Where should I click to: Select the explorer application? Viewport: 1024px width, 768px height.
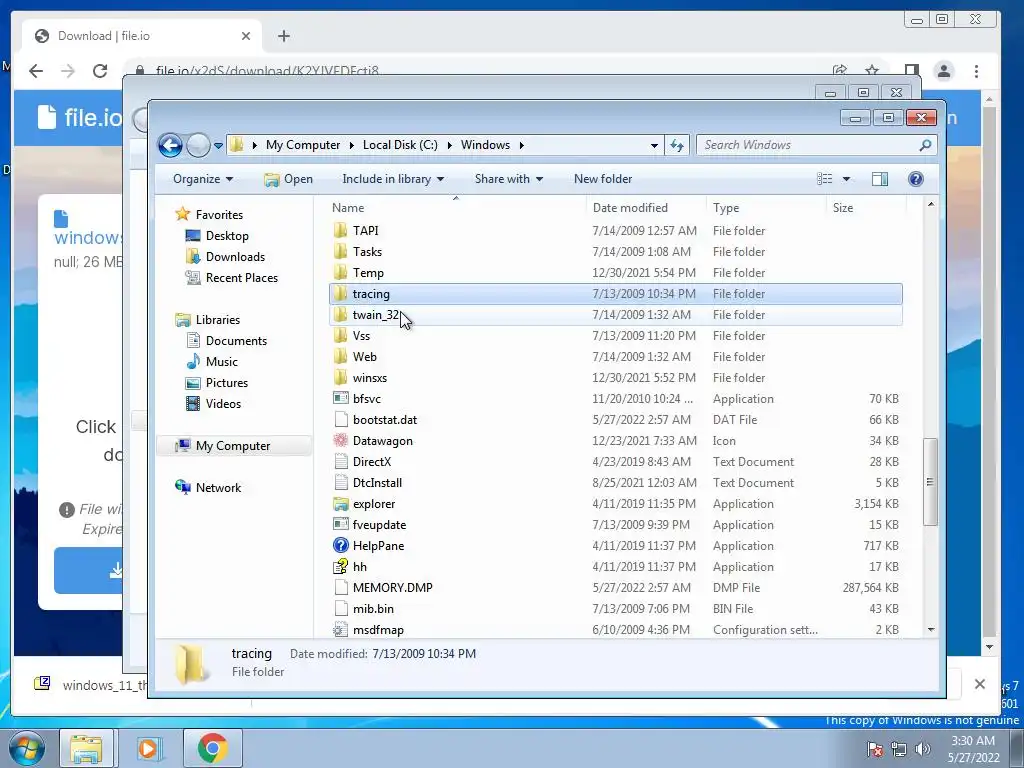(x=616, y=504)
